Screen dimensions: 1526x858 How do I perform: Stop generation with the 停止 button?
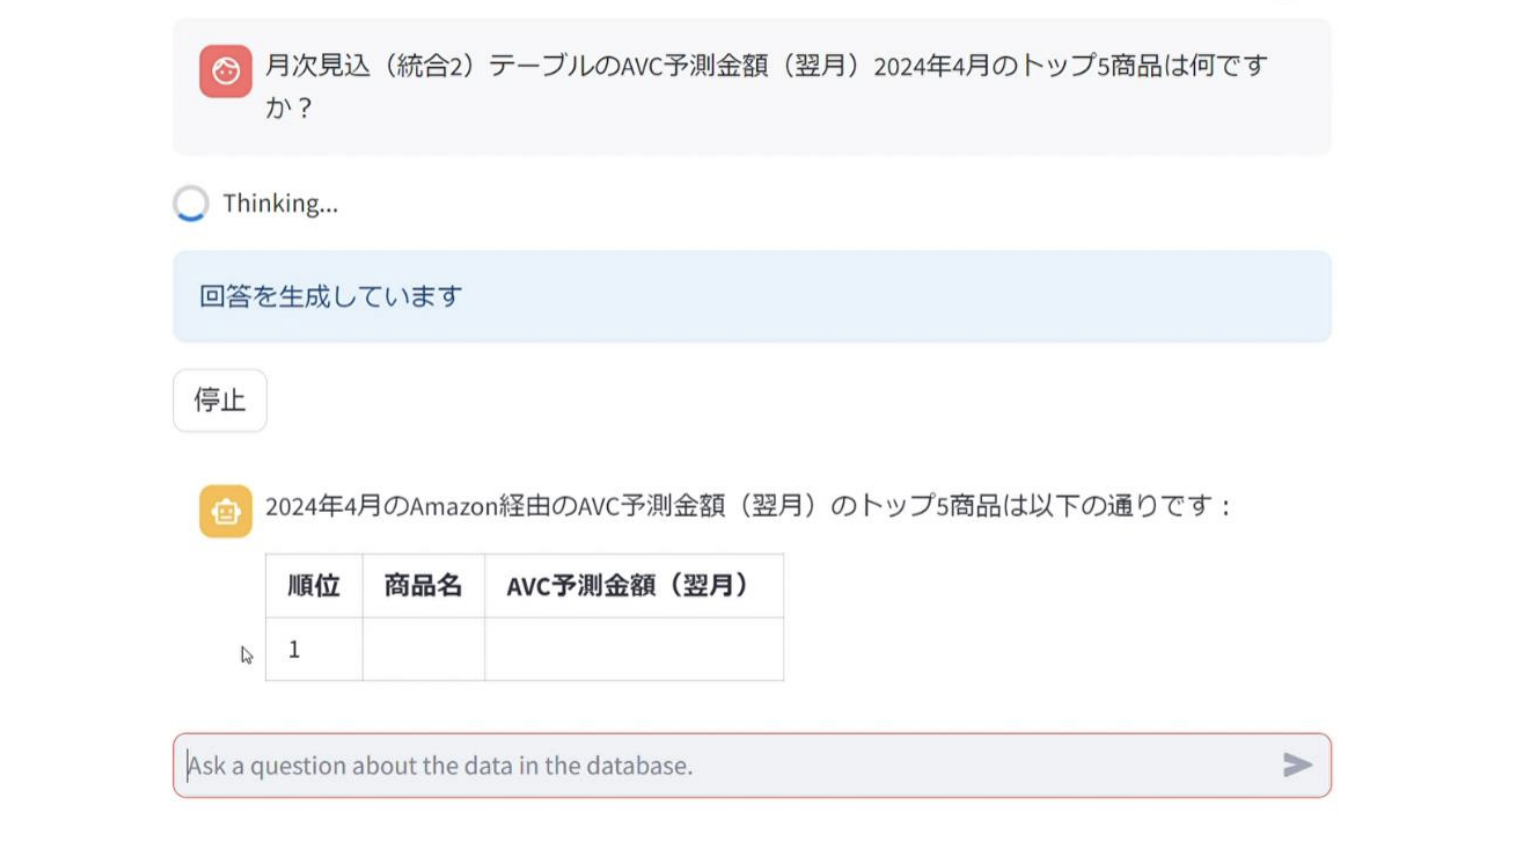click(220, 400)
